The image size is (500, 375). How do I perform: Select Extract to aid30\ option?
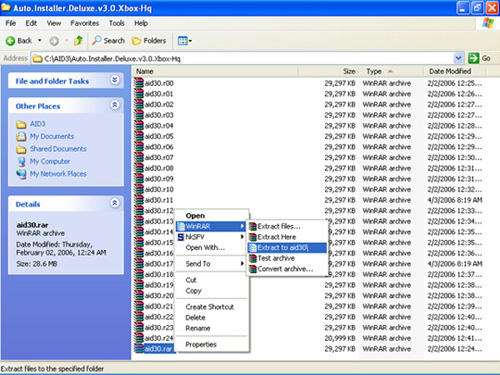[287, 248]
